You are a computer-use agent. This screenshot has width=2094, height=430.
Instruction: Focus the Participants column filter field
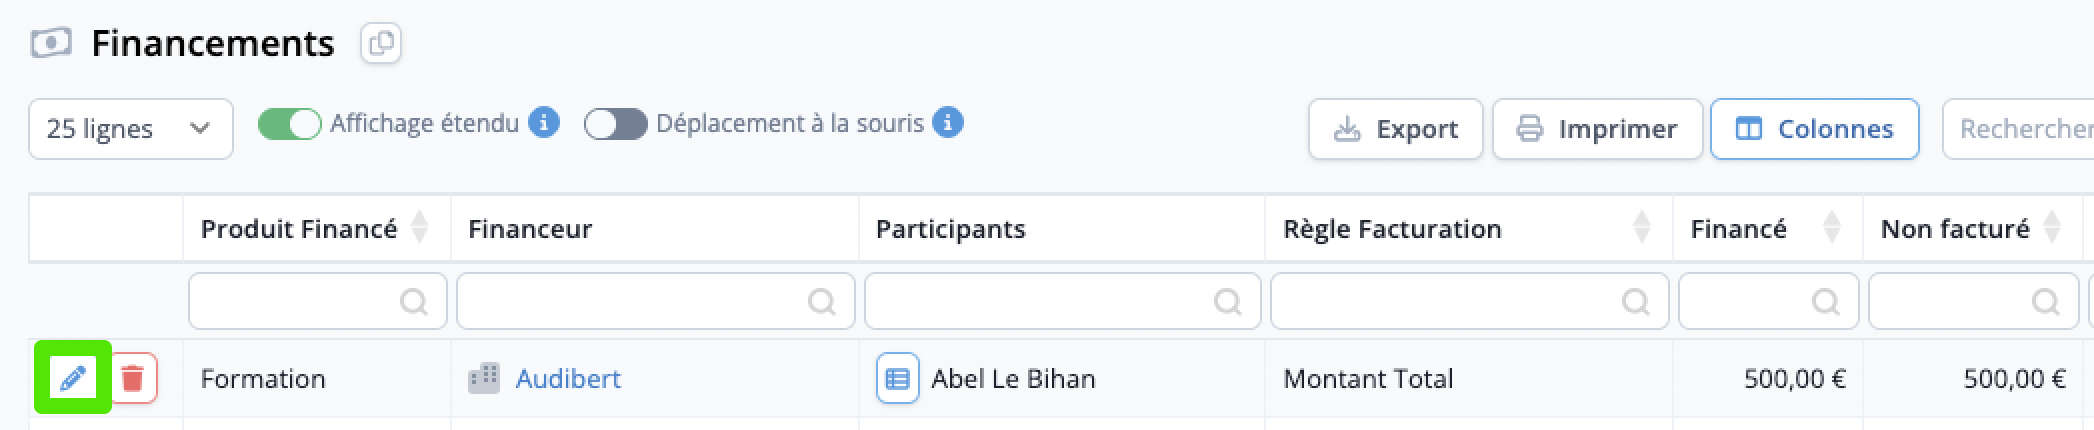click(x=1063, y=301)
